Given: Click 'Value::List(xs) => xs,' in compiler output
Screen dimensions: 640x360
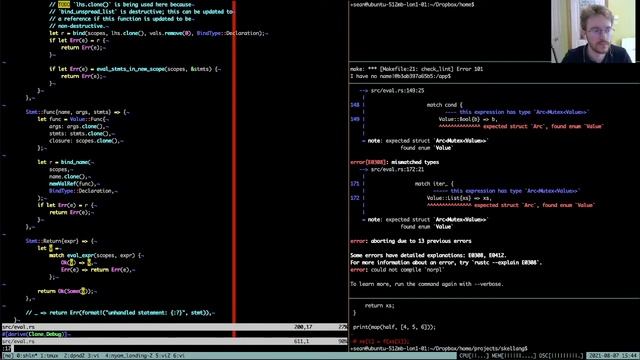Looking at the screenshot, I should (x=459, y=198).
